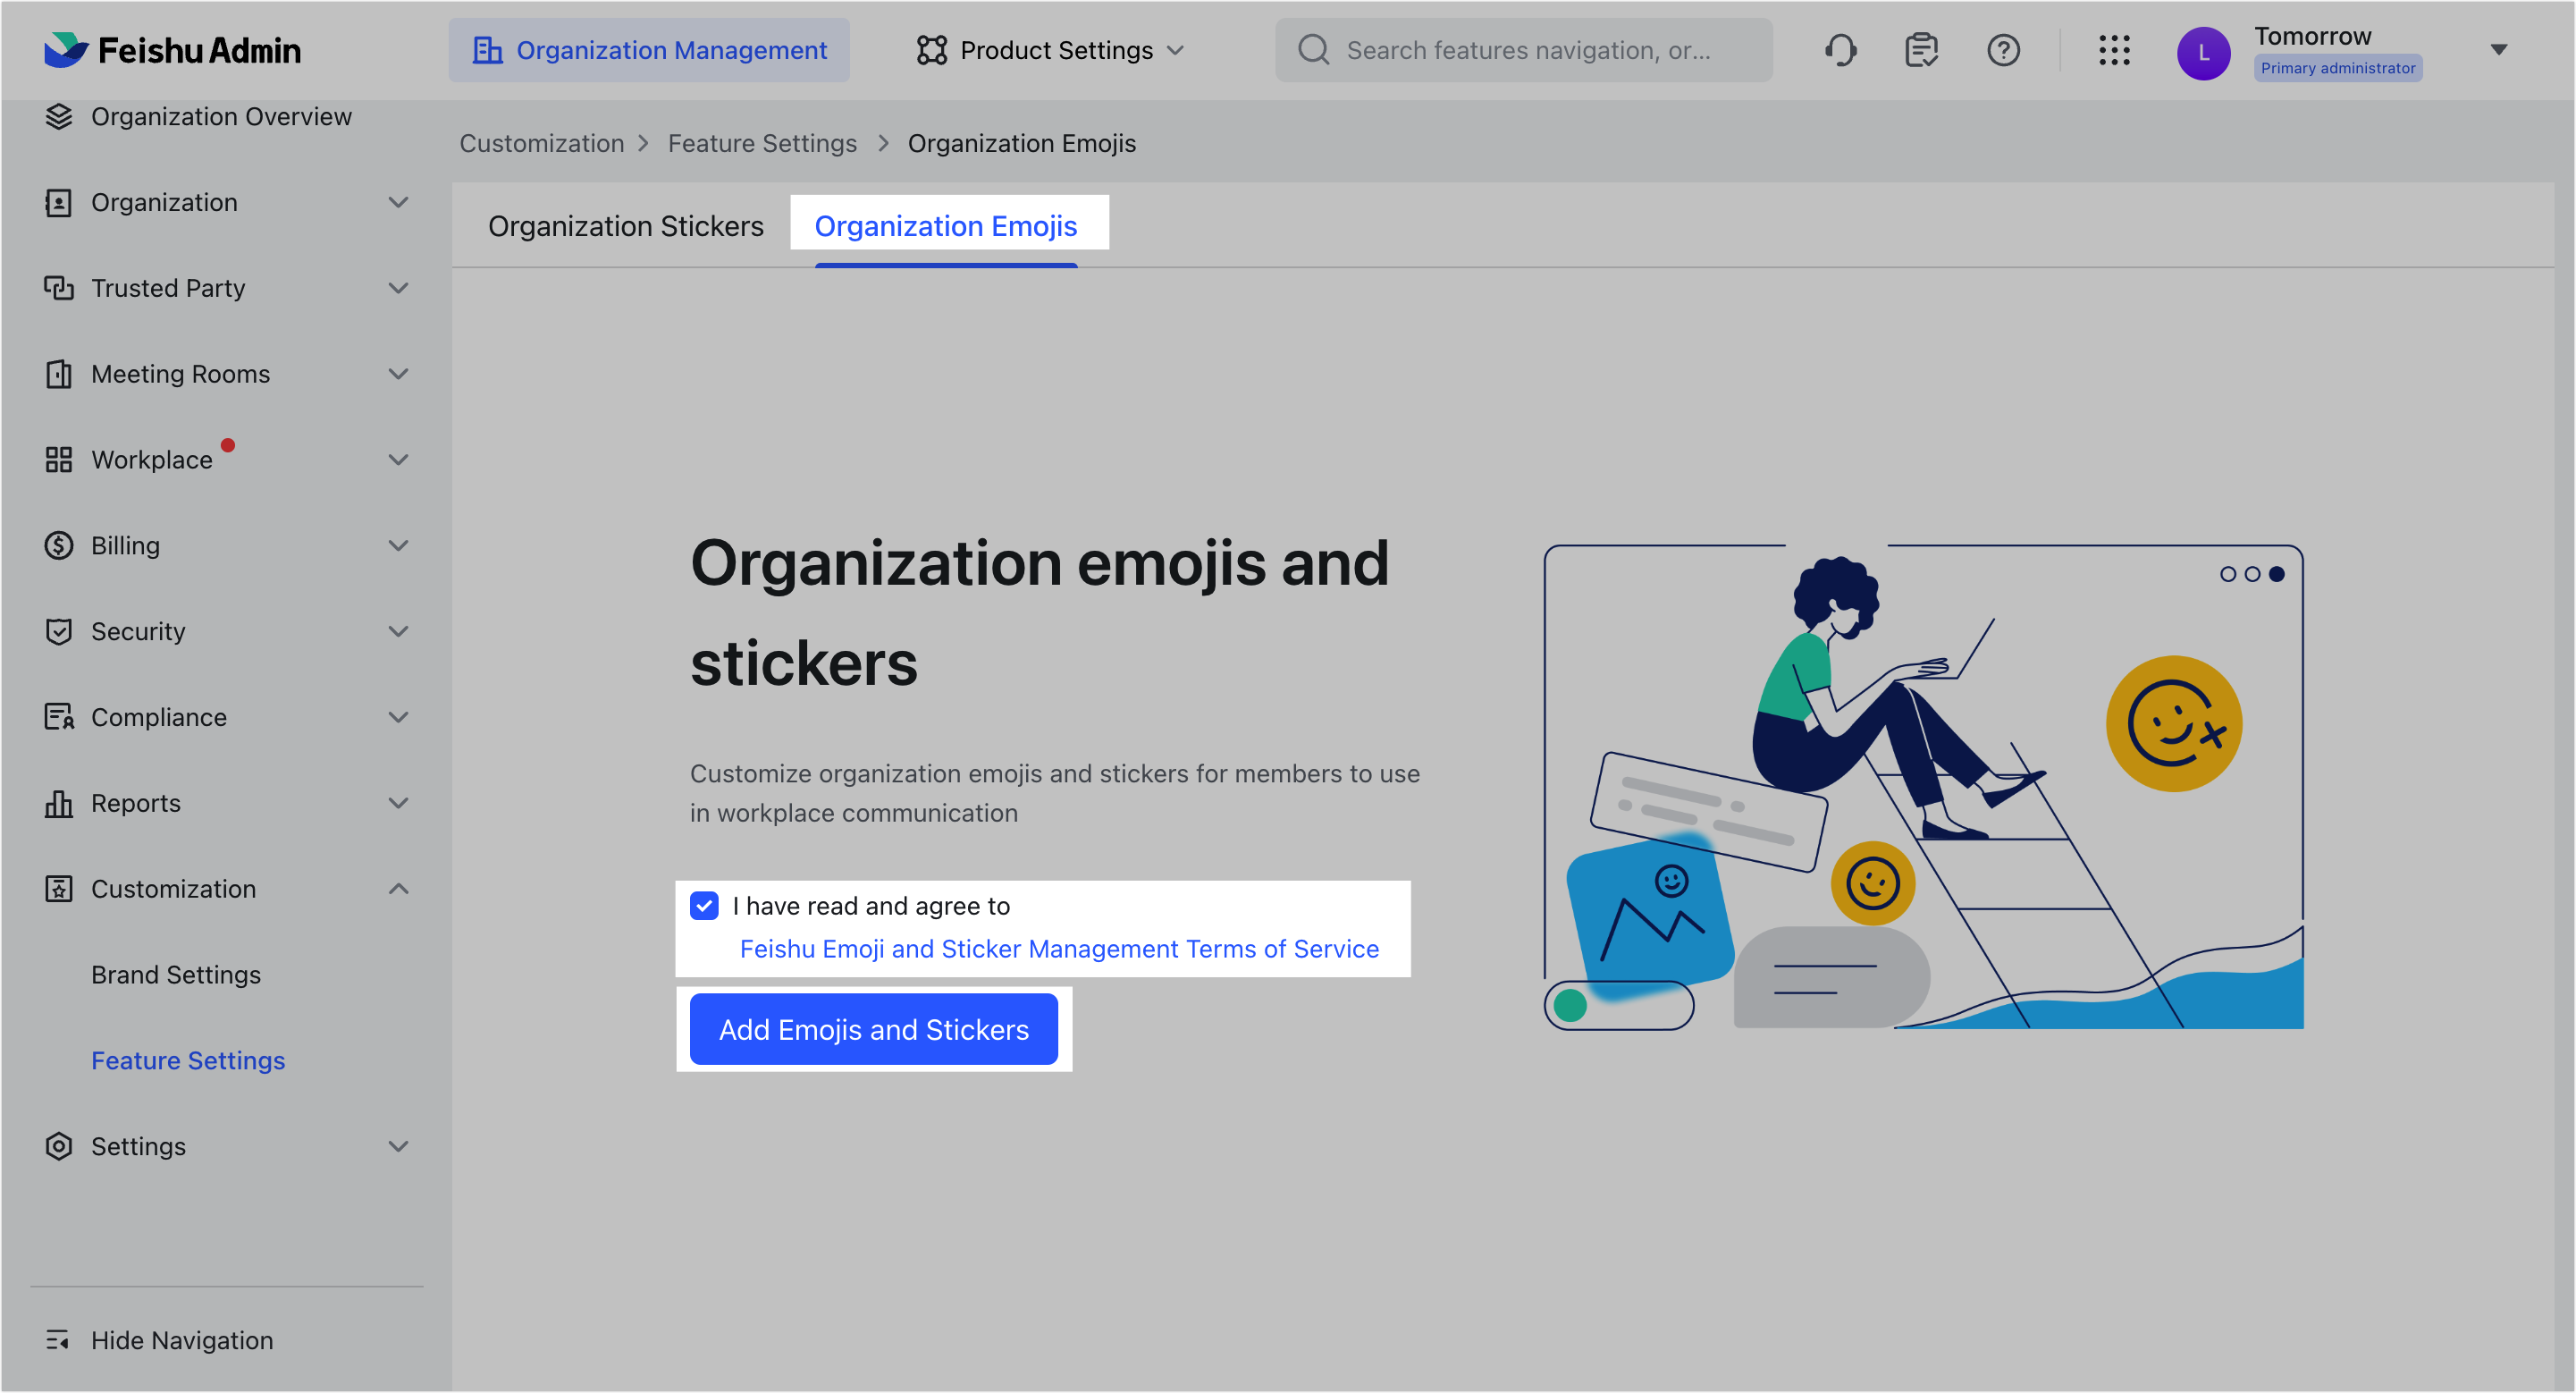The image size is (2576, 1393).
Task: Go to Organization Overview
Action: [221, 117]
